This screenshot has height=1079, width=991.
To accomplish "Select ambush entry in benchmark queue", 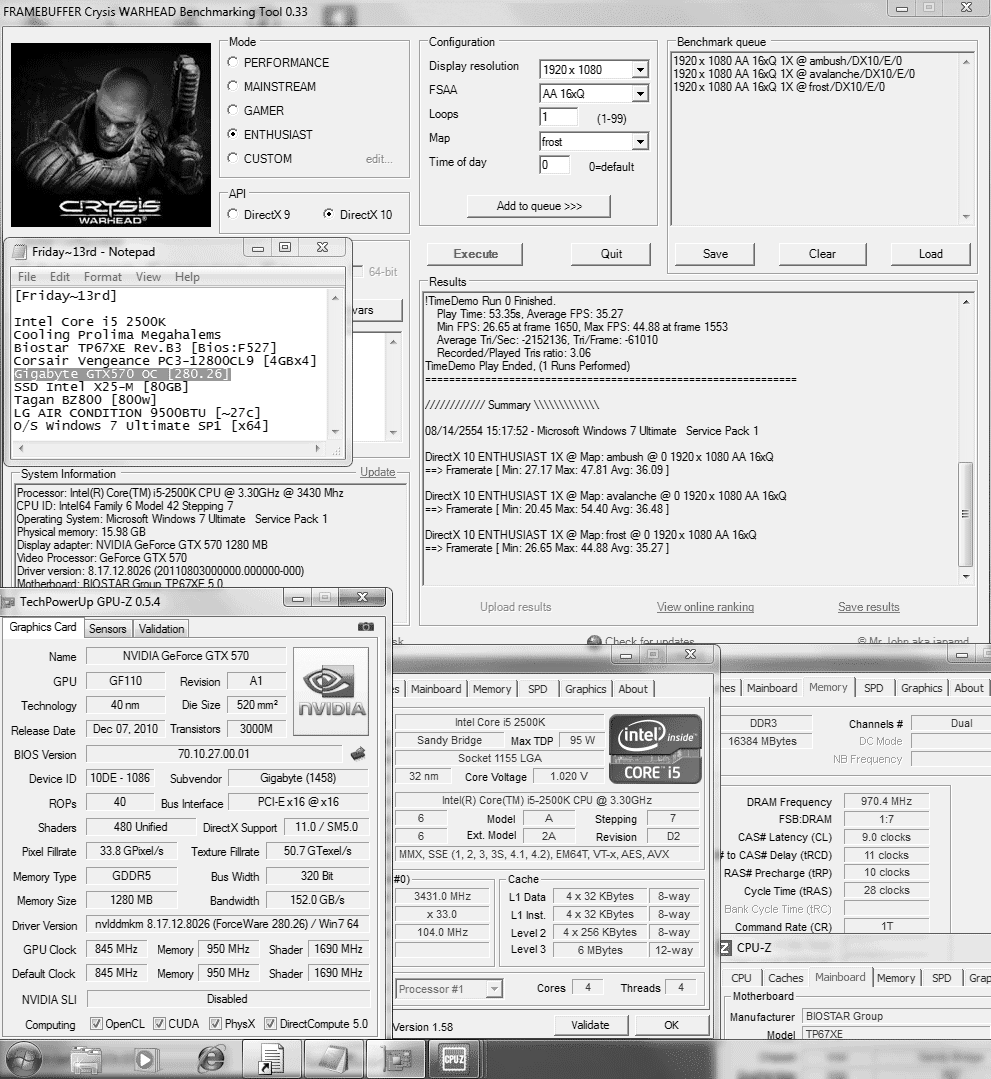I will 787,61.
